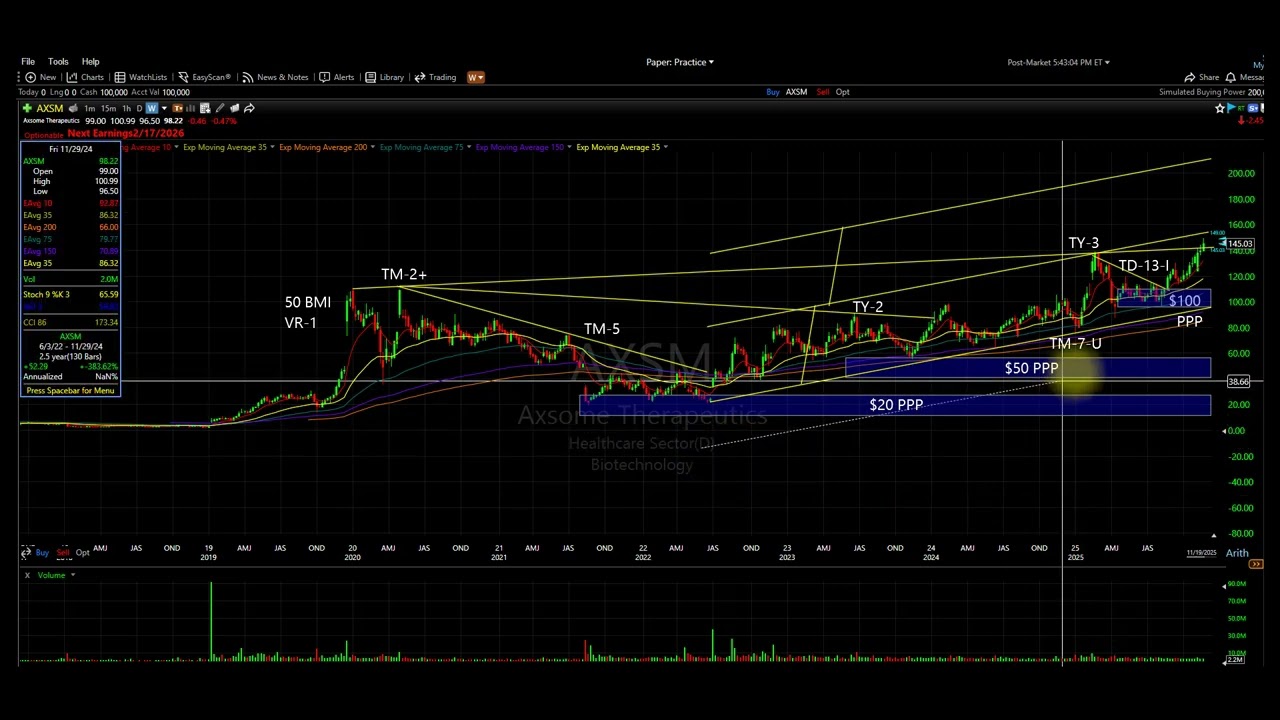
Task: Click Press Spacebar for Menu
Action: tap(70, 390)
